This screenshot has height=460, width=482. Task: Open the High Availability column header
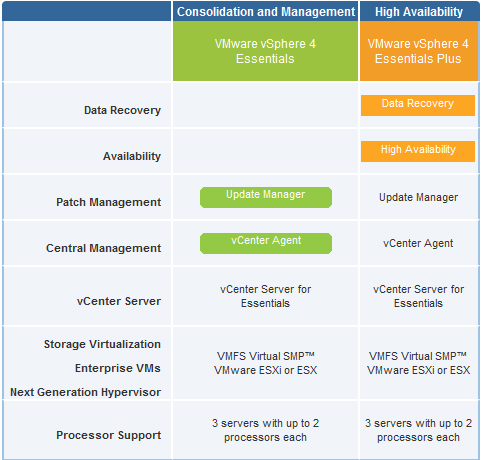[x=419, y=12]
